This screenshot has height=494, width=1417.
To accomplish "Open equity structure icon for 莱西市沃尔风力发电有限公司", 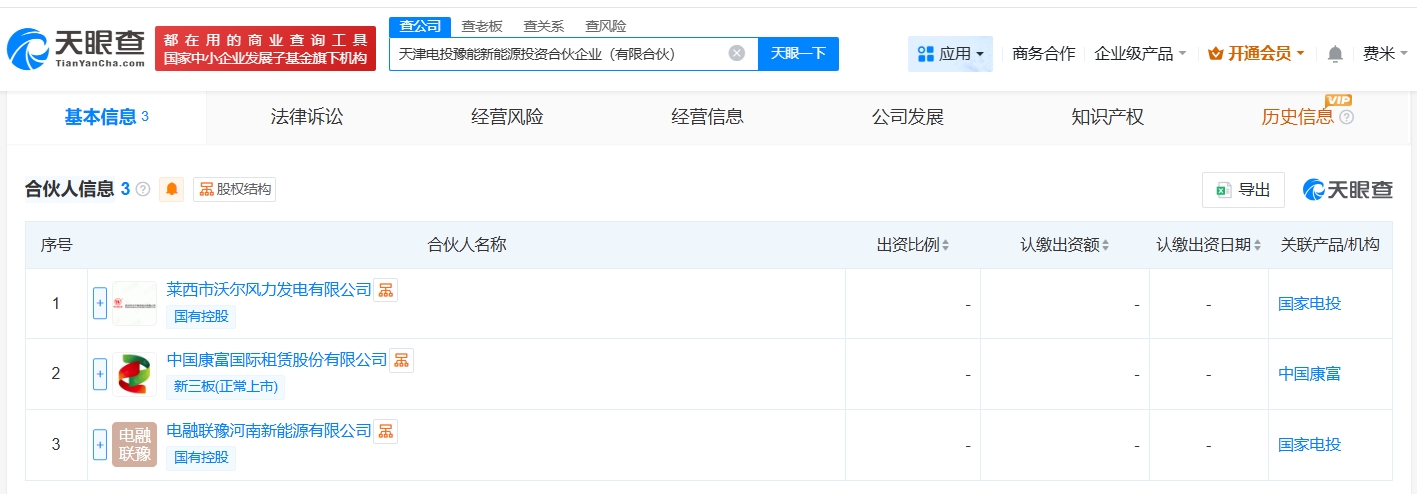I will point(386,290).
